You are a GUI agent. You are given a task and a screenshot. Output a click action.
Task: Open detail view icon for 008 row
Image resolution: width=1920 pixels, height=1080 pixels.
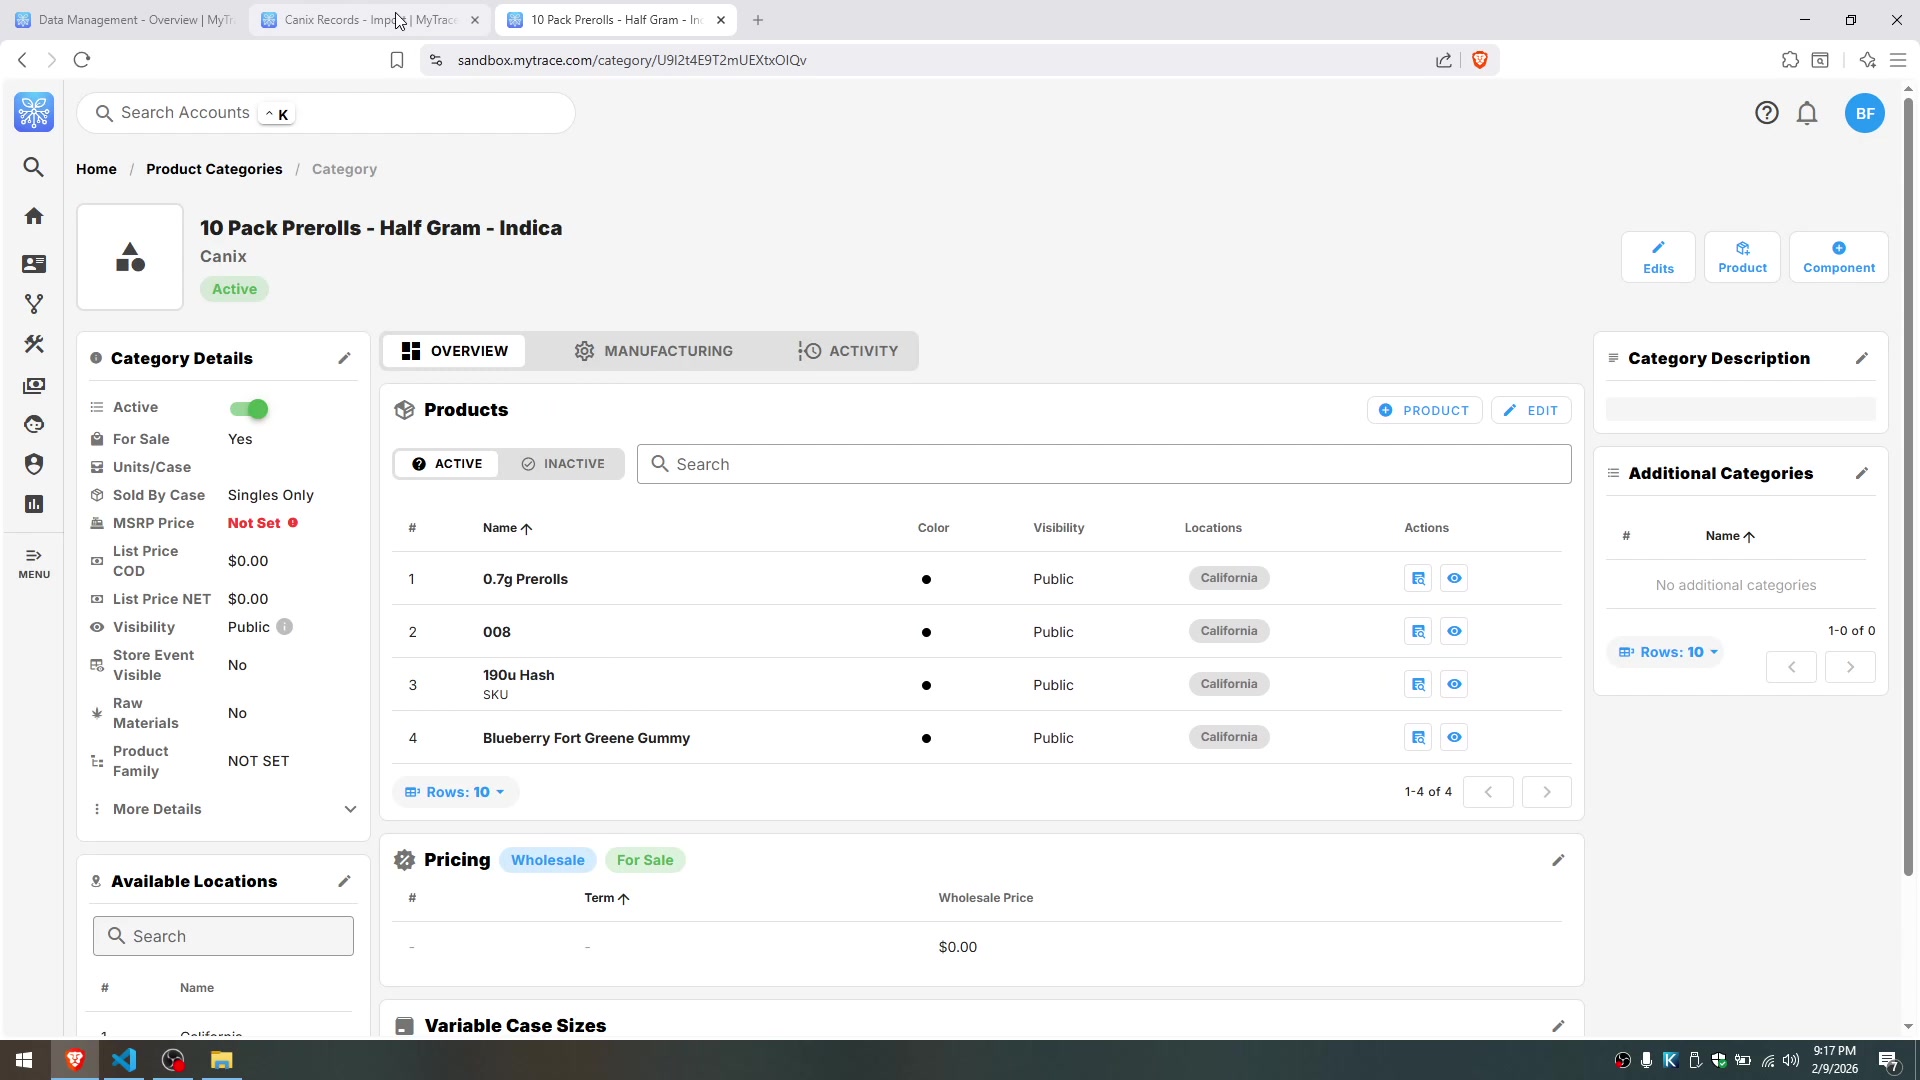click(x=1418, y=631)
